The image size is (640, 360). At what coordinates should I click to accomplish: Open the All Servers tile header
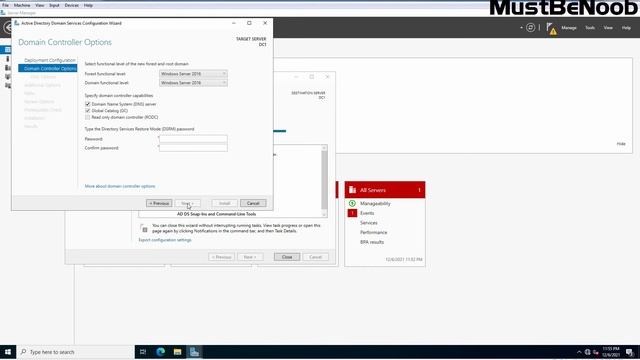385,190
